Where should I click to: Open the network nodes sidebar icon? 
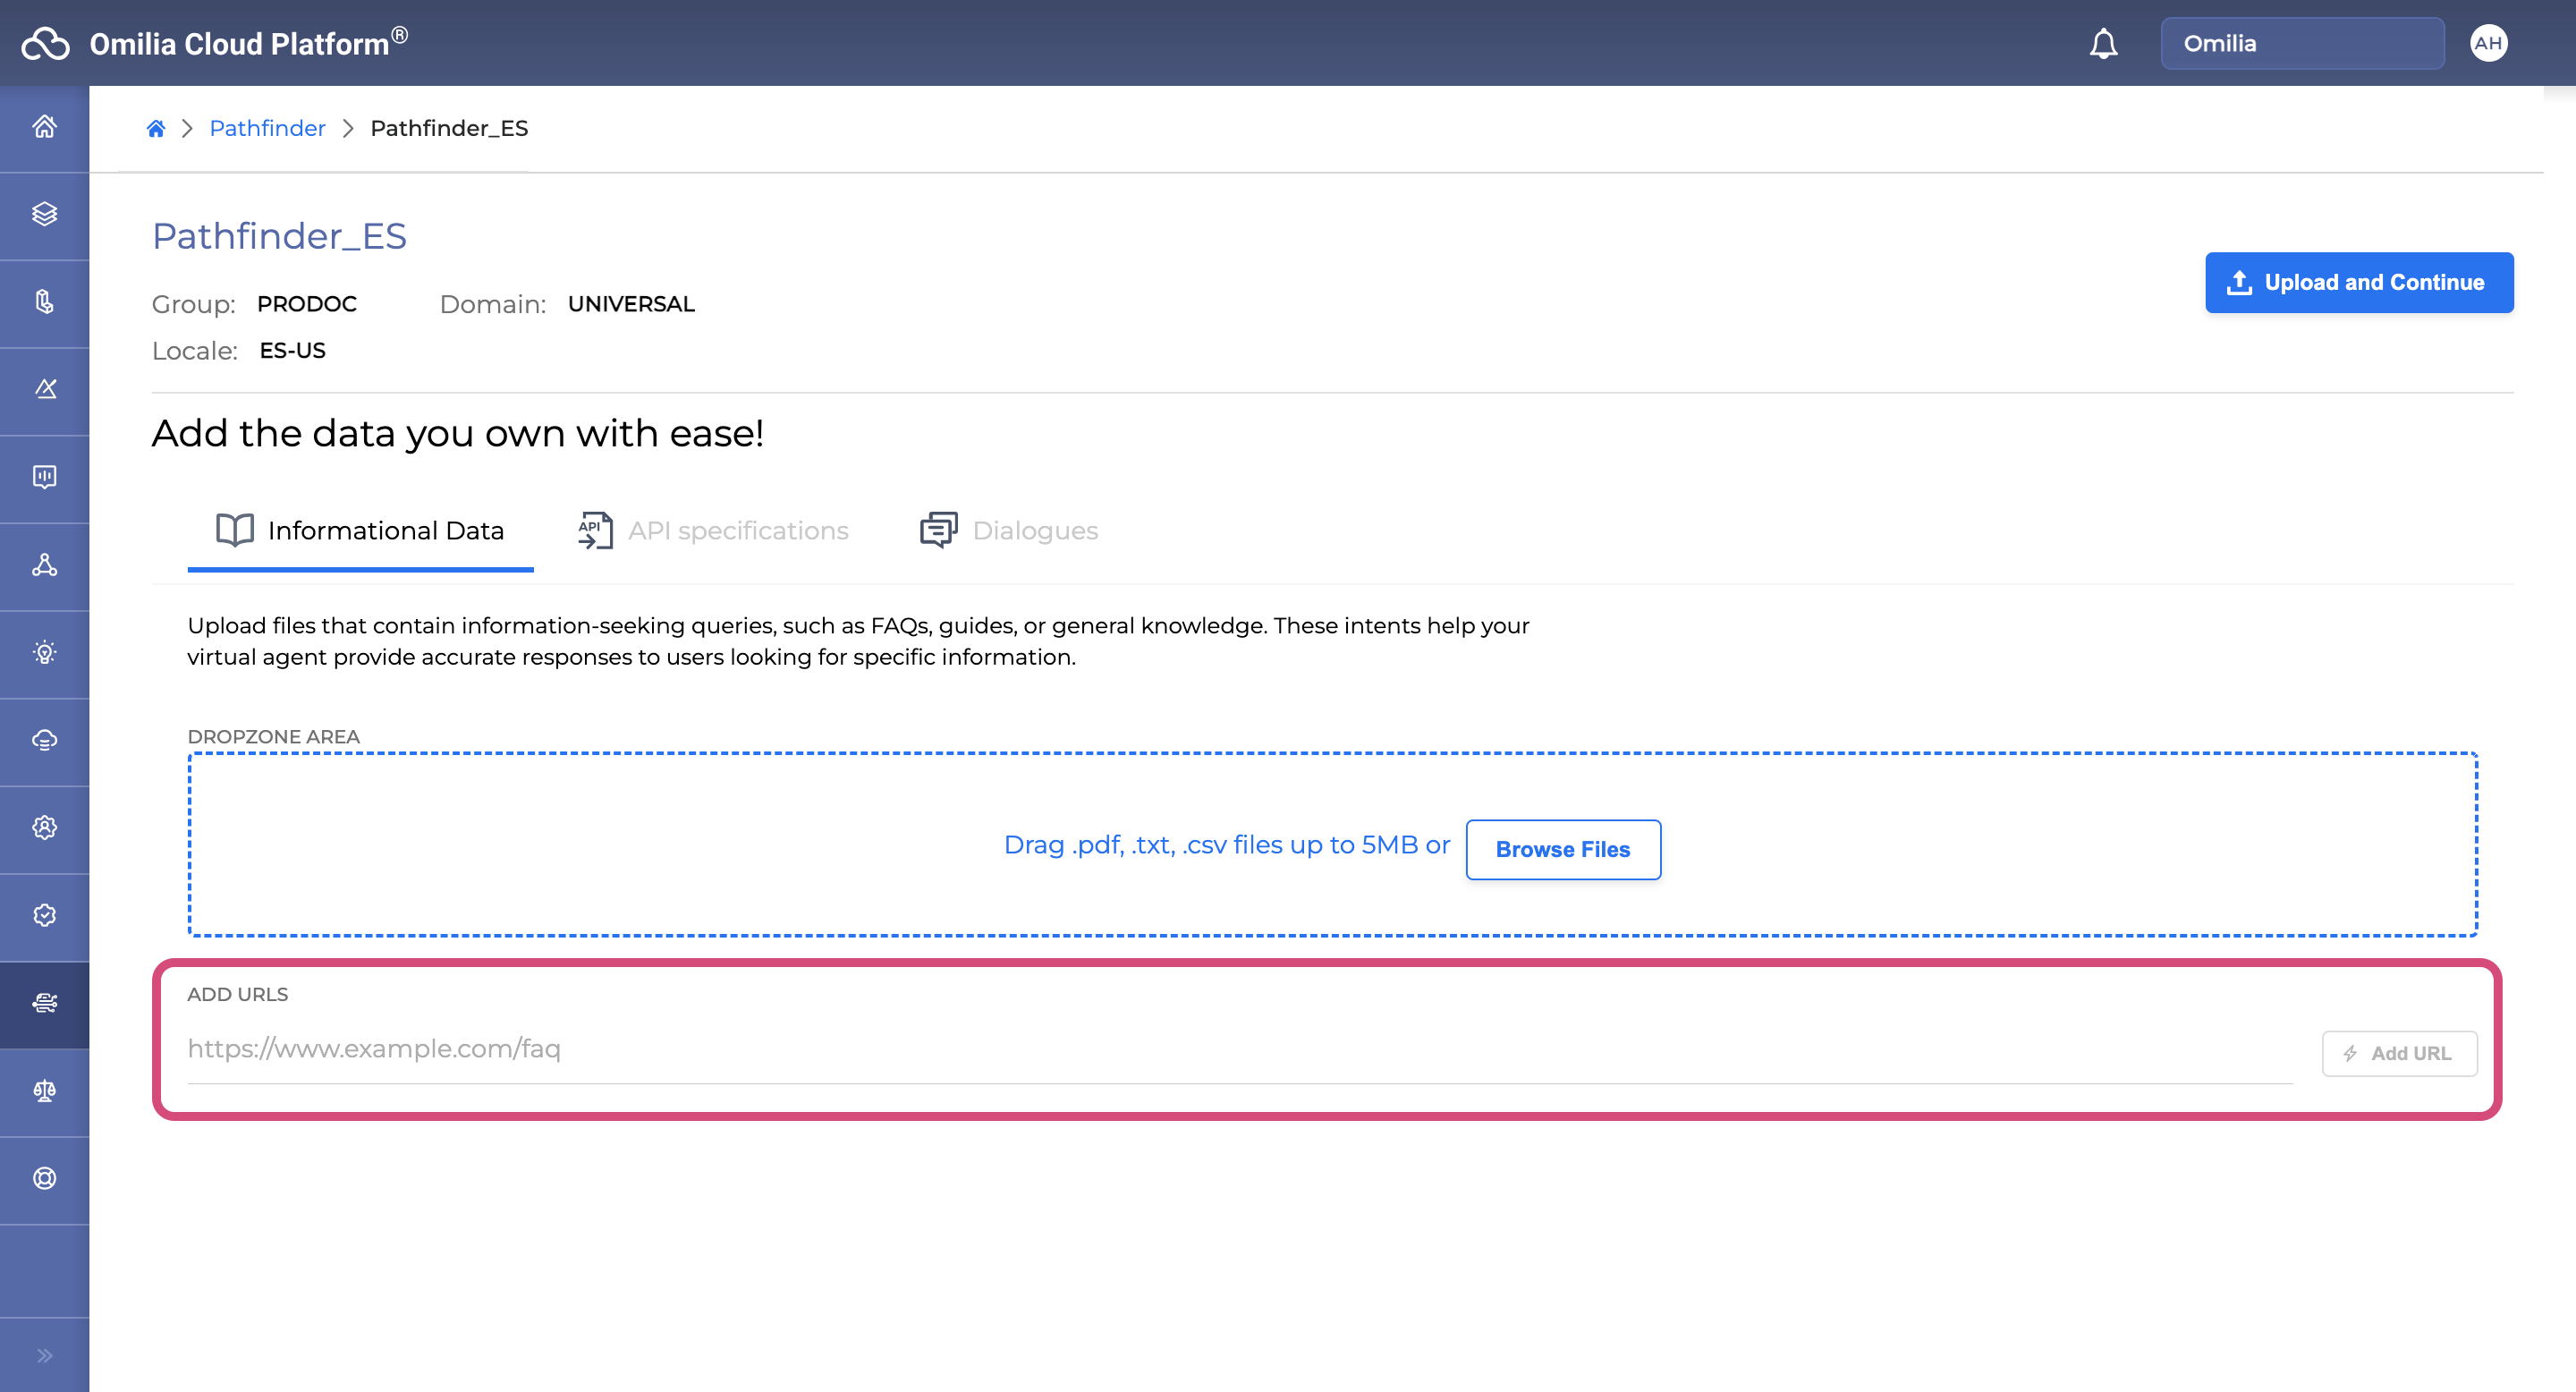[x=44, y=565]
